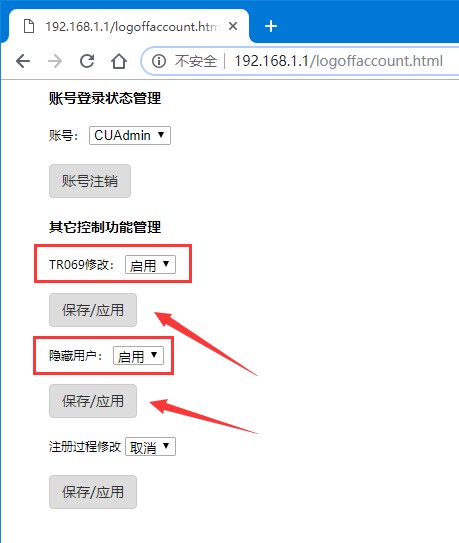Click the 其它控制功能管理 heading
This screenshot has width=459, height=543.
click(105, 228)
